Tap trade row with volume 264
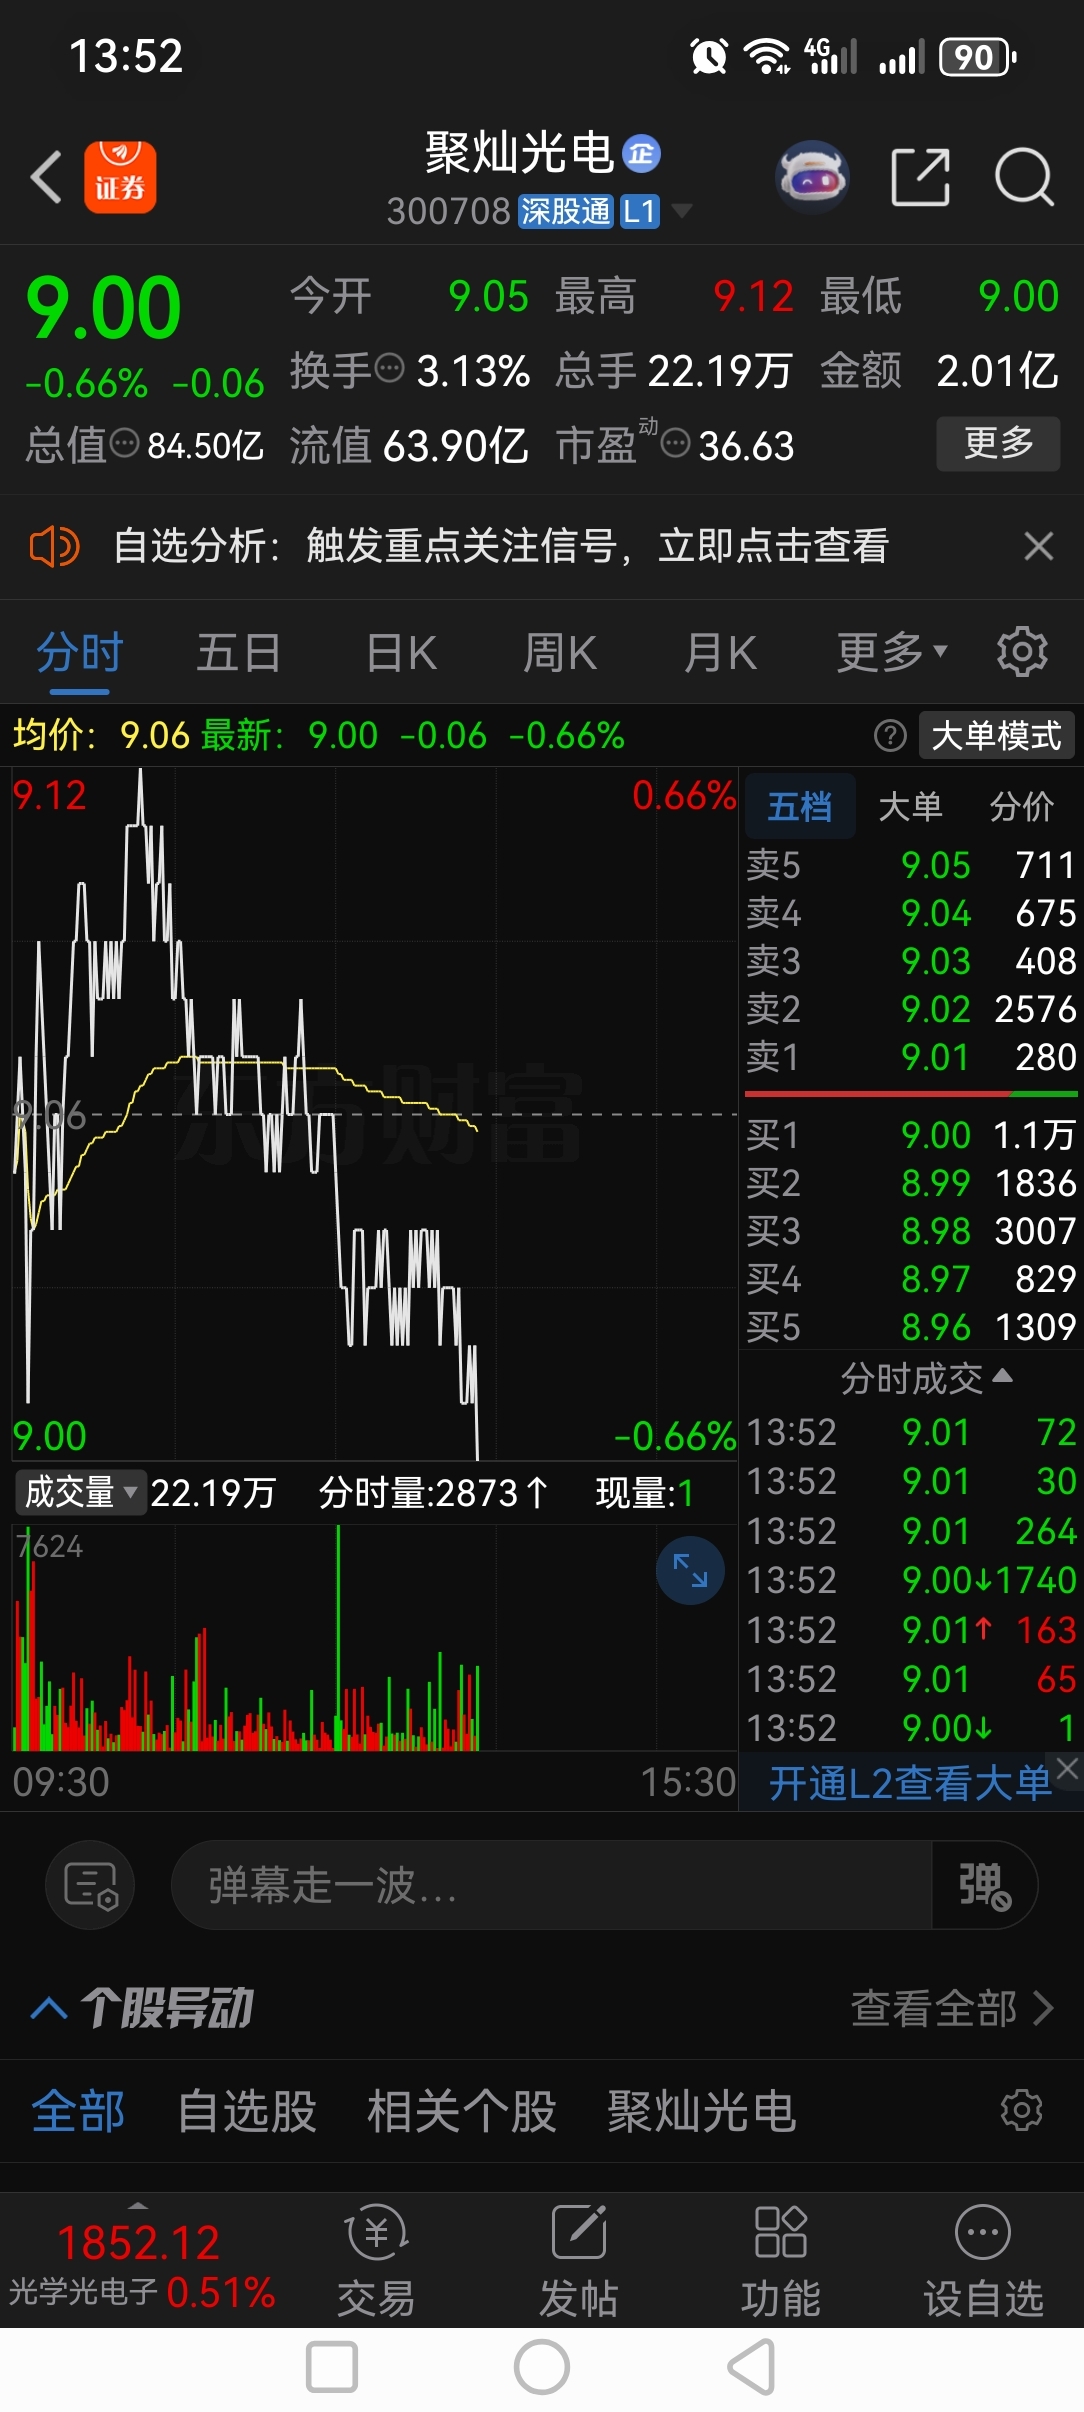The width and height of the screenshot is (1084, 2412). click(911, 1531)
